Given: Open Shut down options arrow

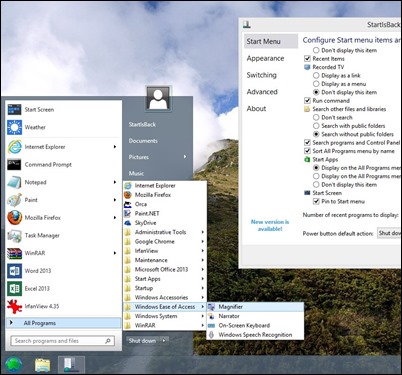Looking at the screenshot, I should 164,341.
